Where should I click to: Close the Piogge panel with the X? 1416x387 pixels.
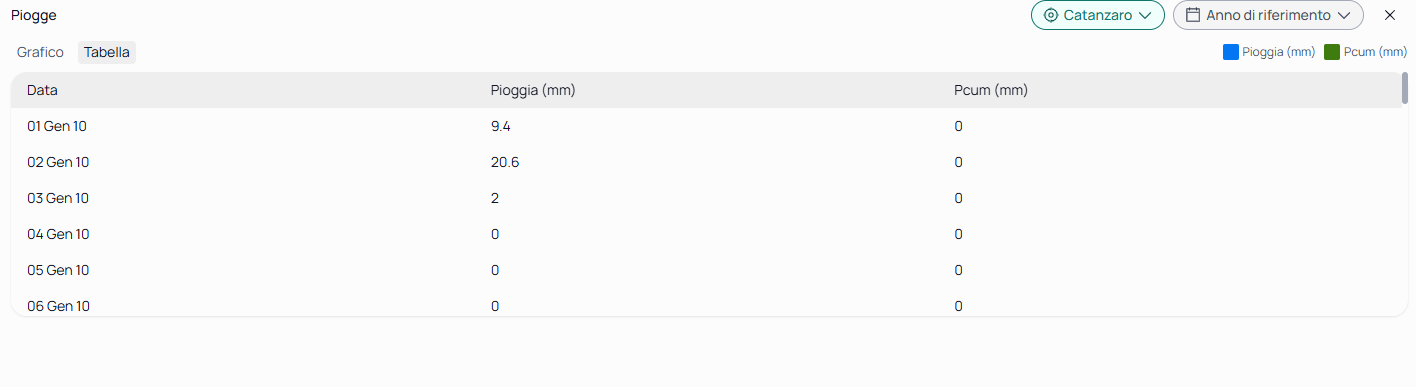pos(1389,15)
